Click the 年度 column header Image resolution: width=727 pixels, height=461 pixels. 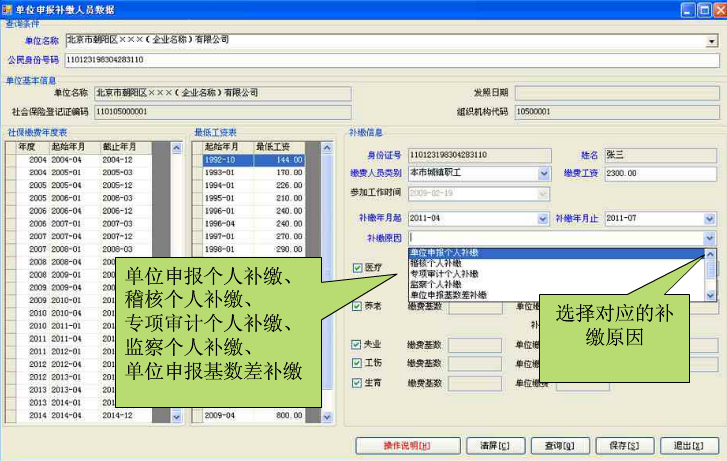tap(32, 147)
